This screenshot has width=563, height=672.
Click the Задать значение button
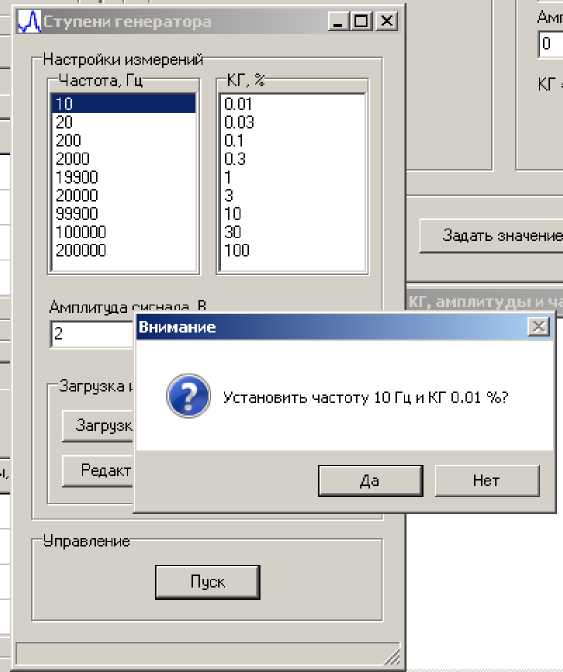[x=491, y=235]
